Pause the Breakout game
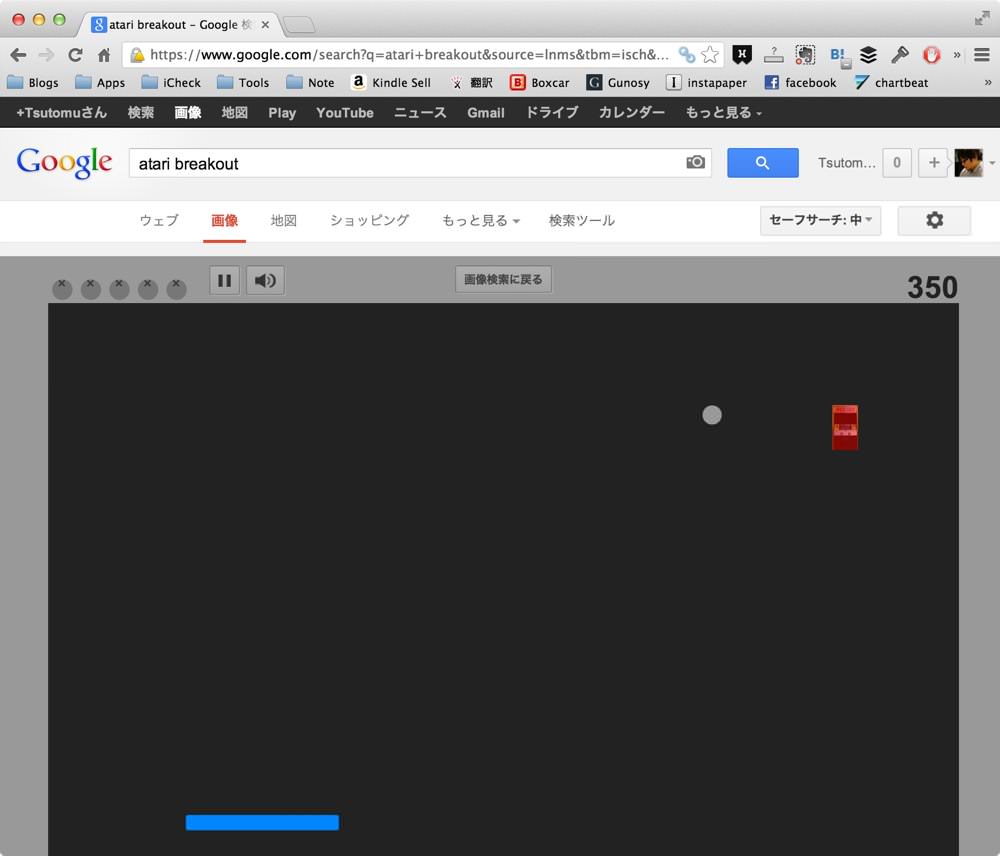 pos(224,281)
